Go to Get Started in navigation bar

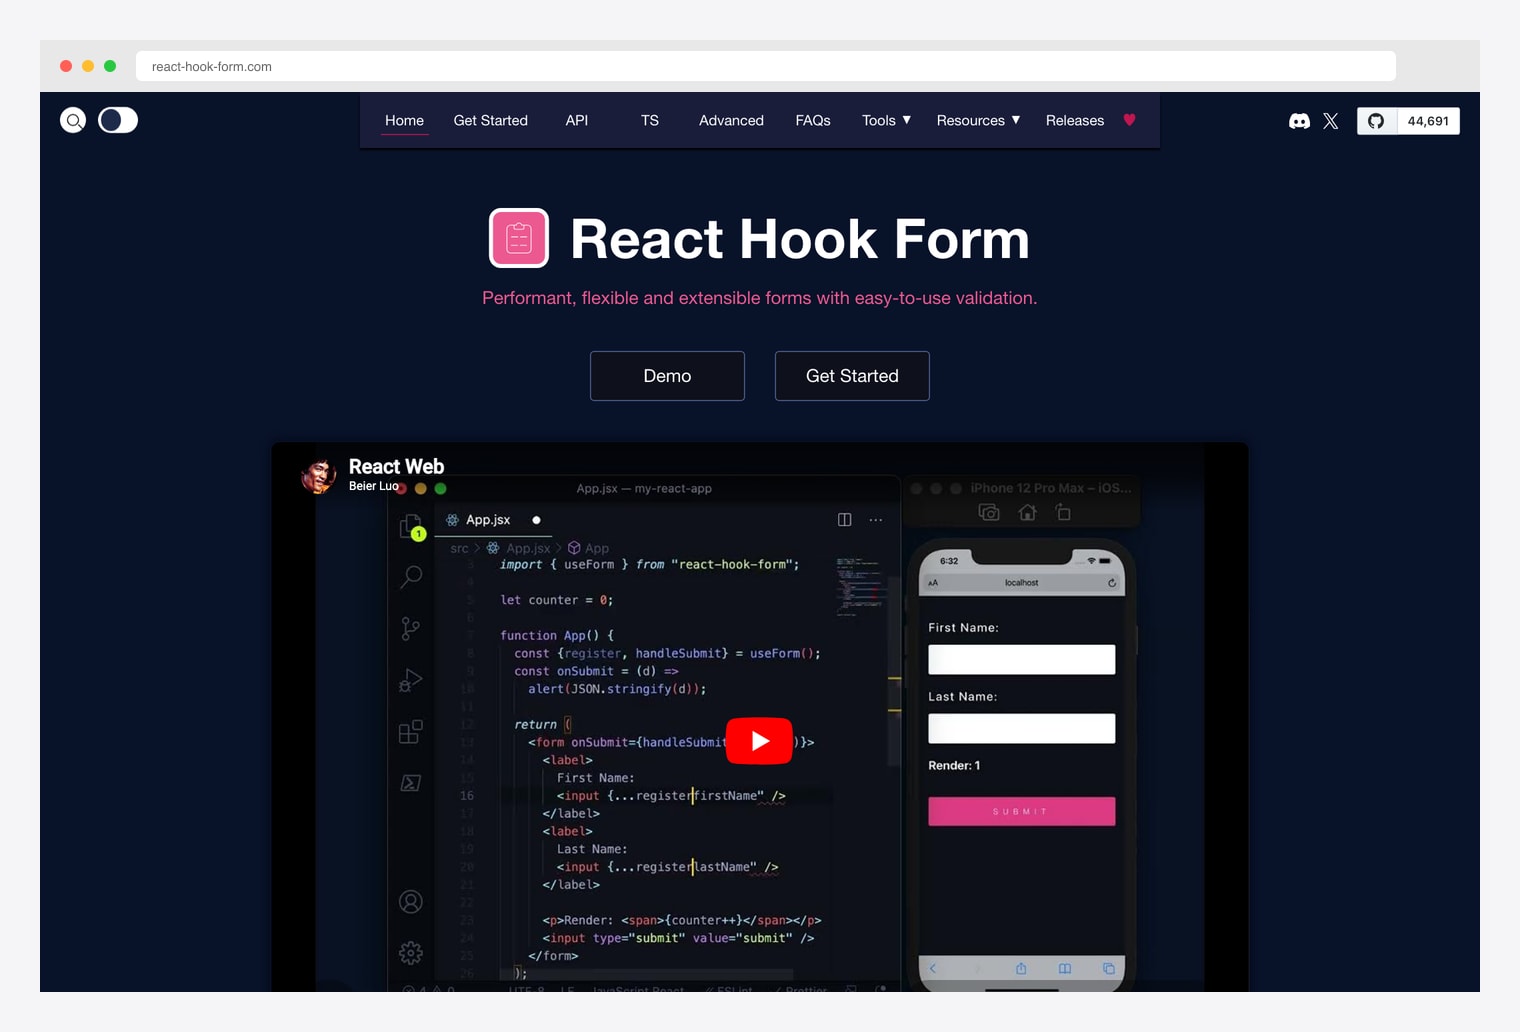(490, 120)
